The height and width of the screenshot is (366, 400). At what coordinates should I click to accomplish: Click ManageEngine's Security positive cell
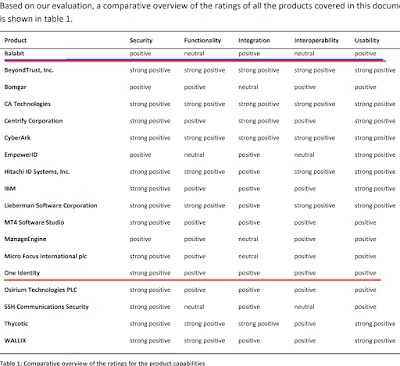140,239
